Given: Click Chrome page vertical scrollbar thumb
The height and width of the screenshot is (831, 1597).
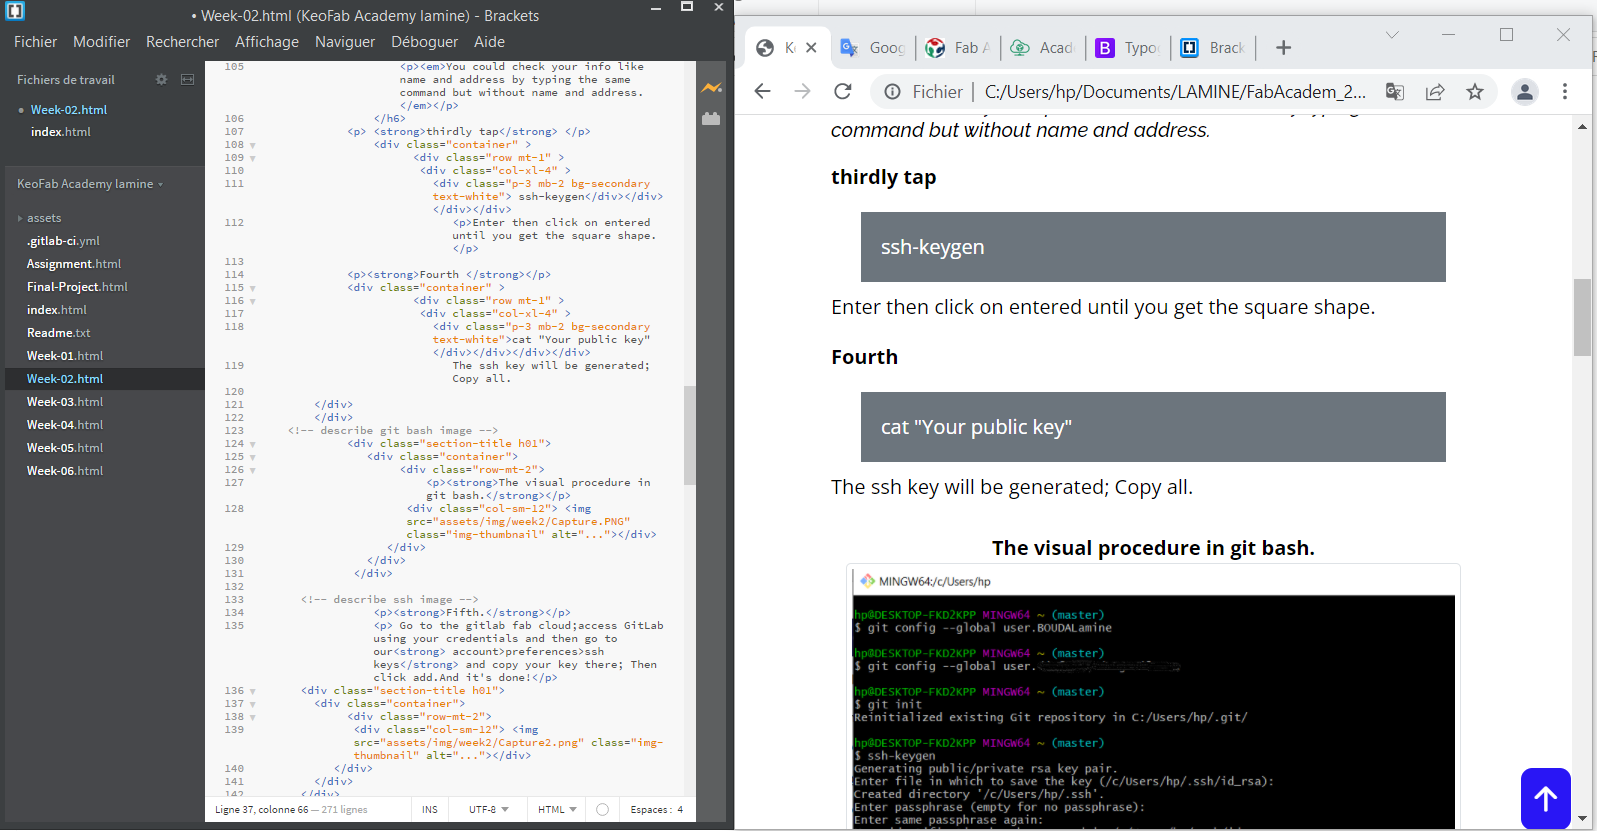Looking at the screenshot, I should (1582, 317).
